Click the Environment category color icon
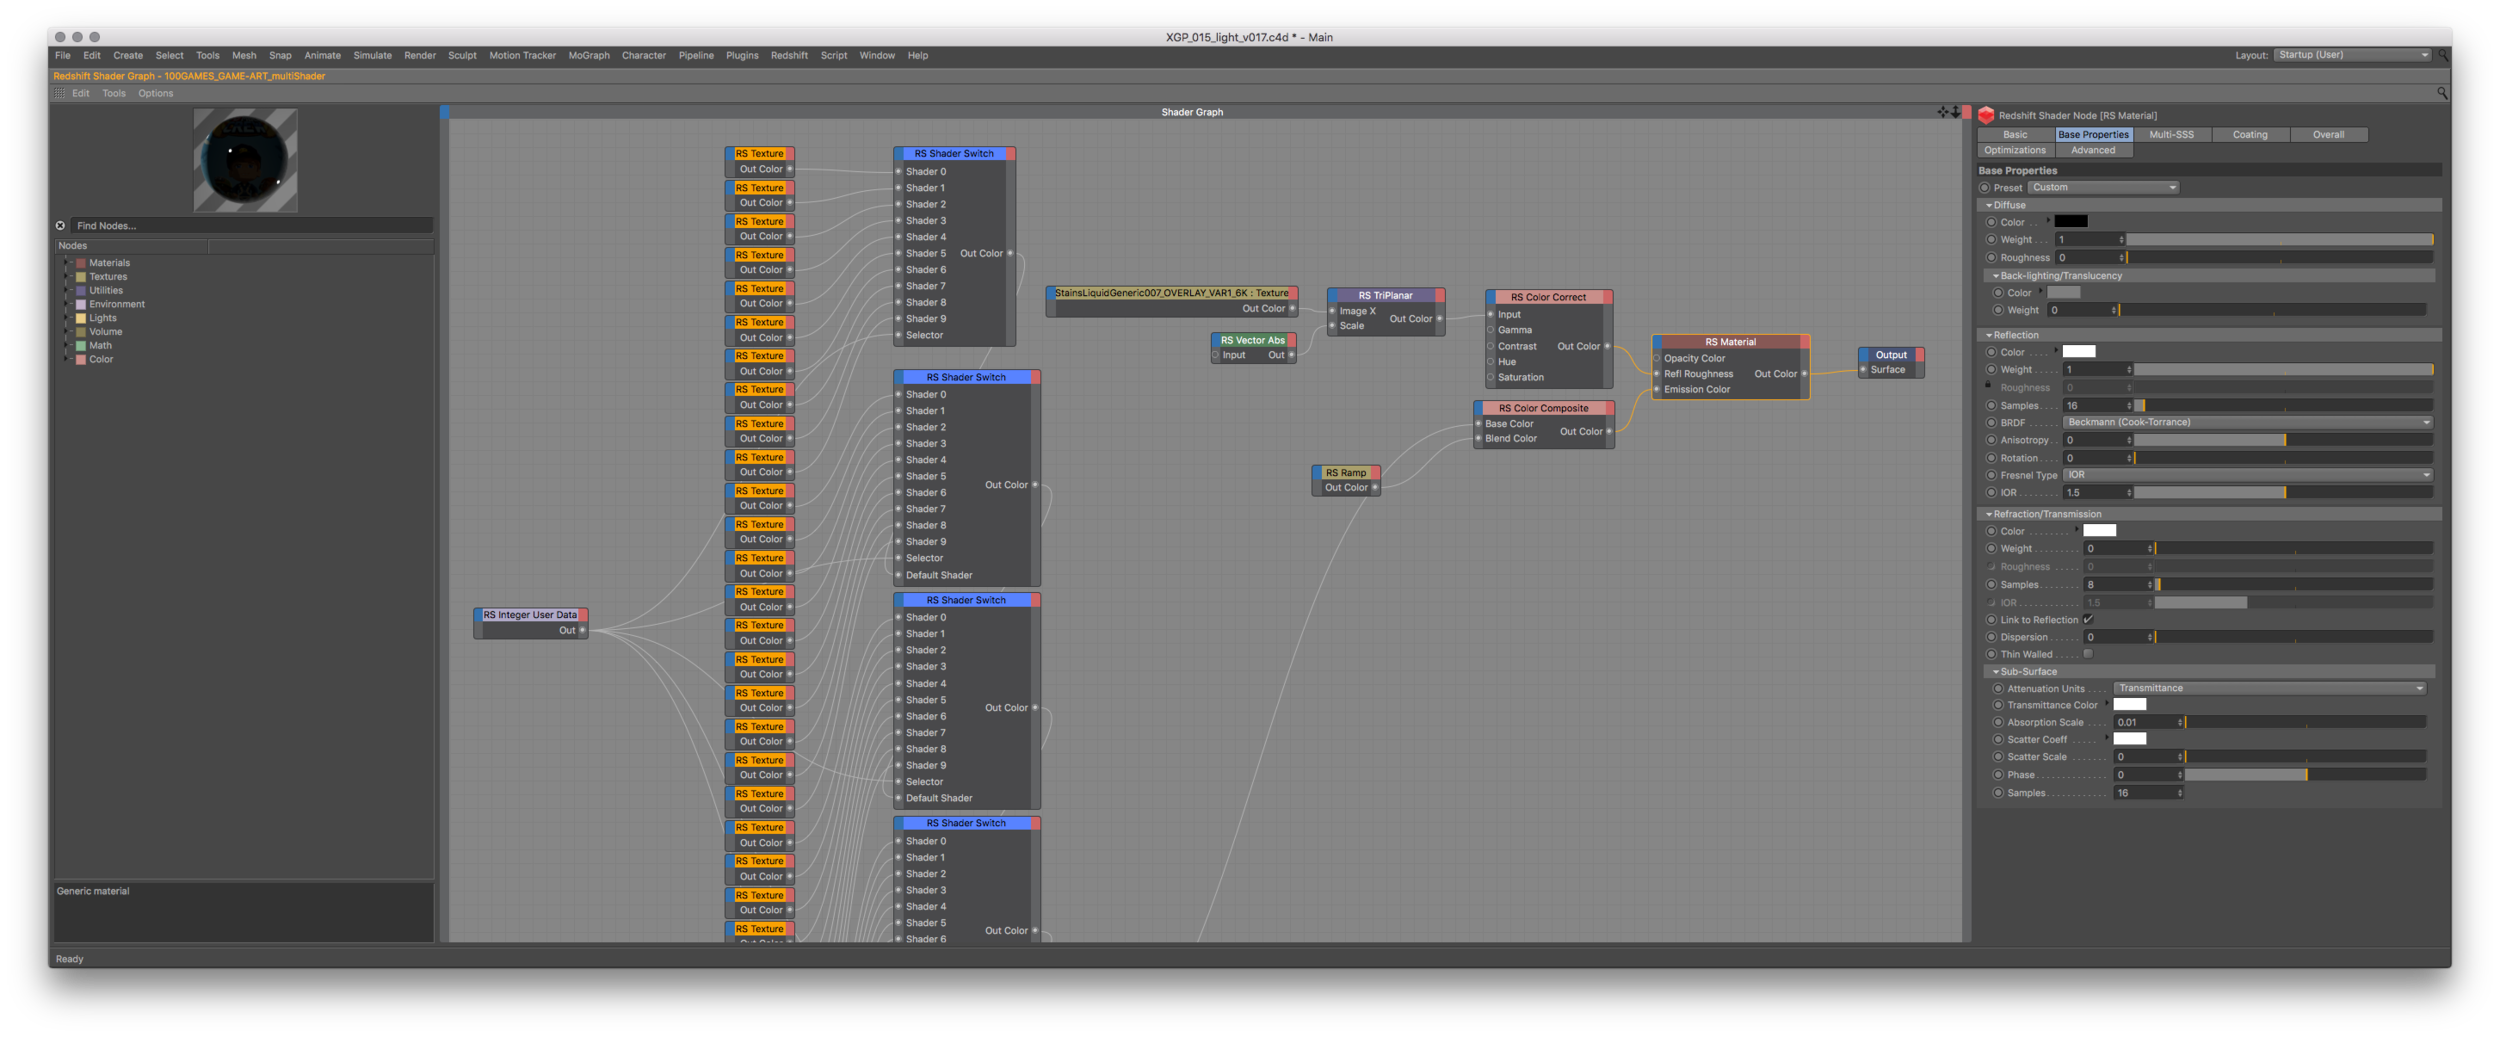 (x=81, y=305)
